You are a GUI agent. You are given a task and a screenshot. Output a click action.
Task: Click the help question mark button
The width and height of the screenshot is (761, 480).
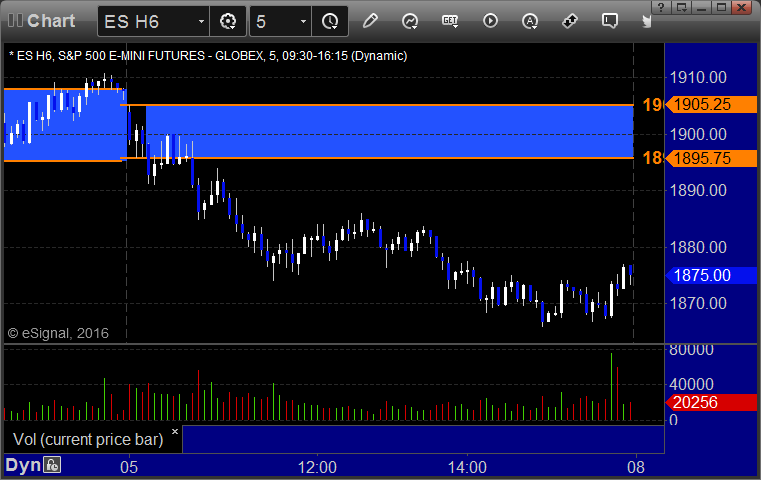661,7
